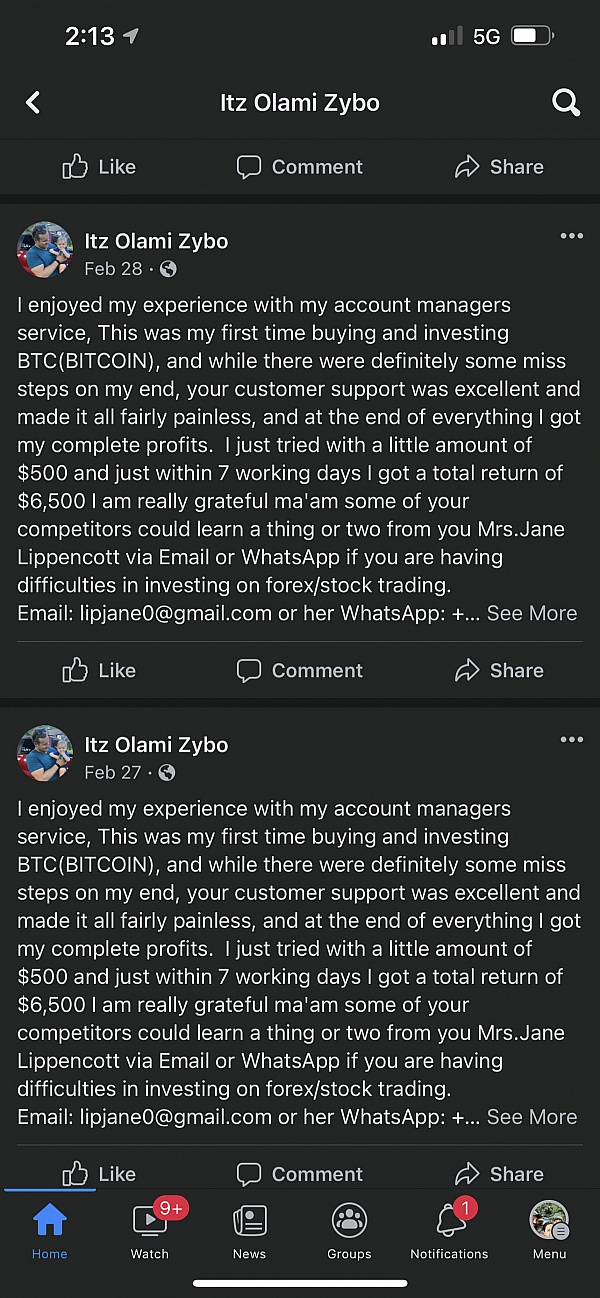This screenshot has height=1298, width=600.
Task: Comment on the Feb 27 post
Action: [299, 1173]
